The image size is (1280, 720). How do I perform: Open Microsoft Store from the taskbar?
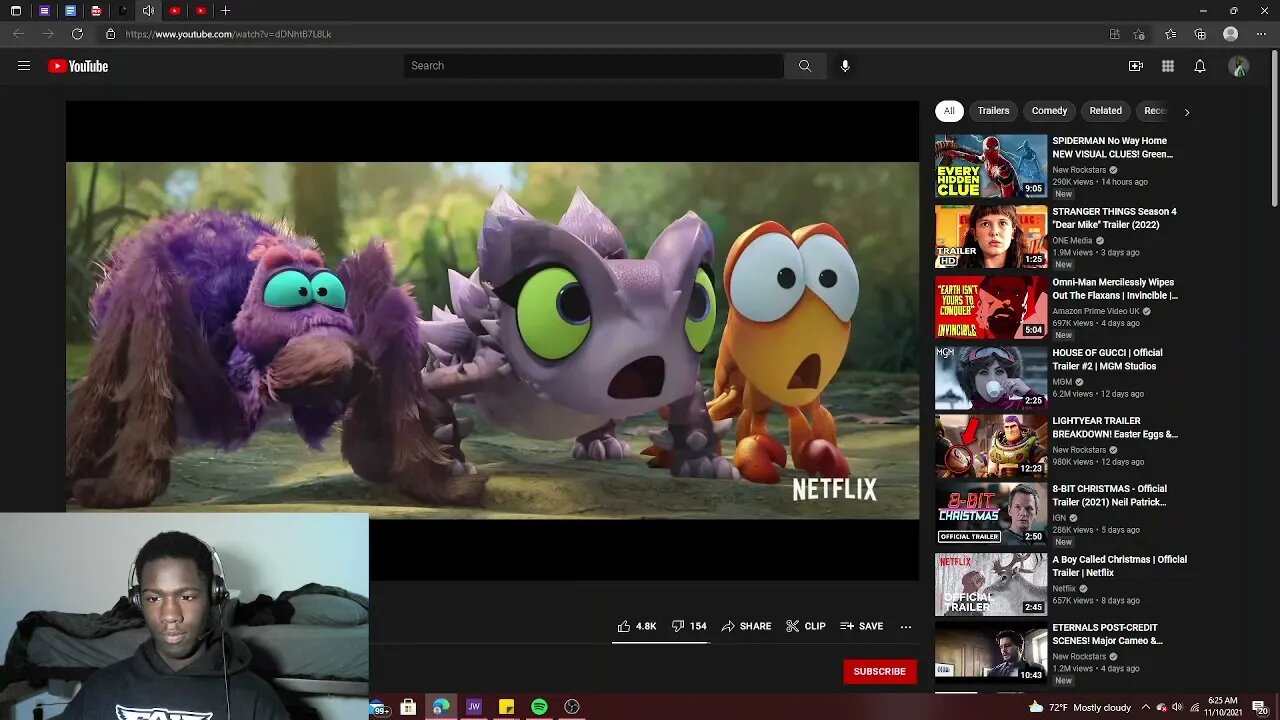click(x=408, y=707)
